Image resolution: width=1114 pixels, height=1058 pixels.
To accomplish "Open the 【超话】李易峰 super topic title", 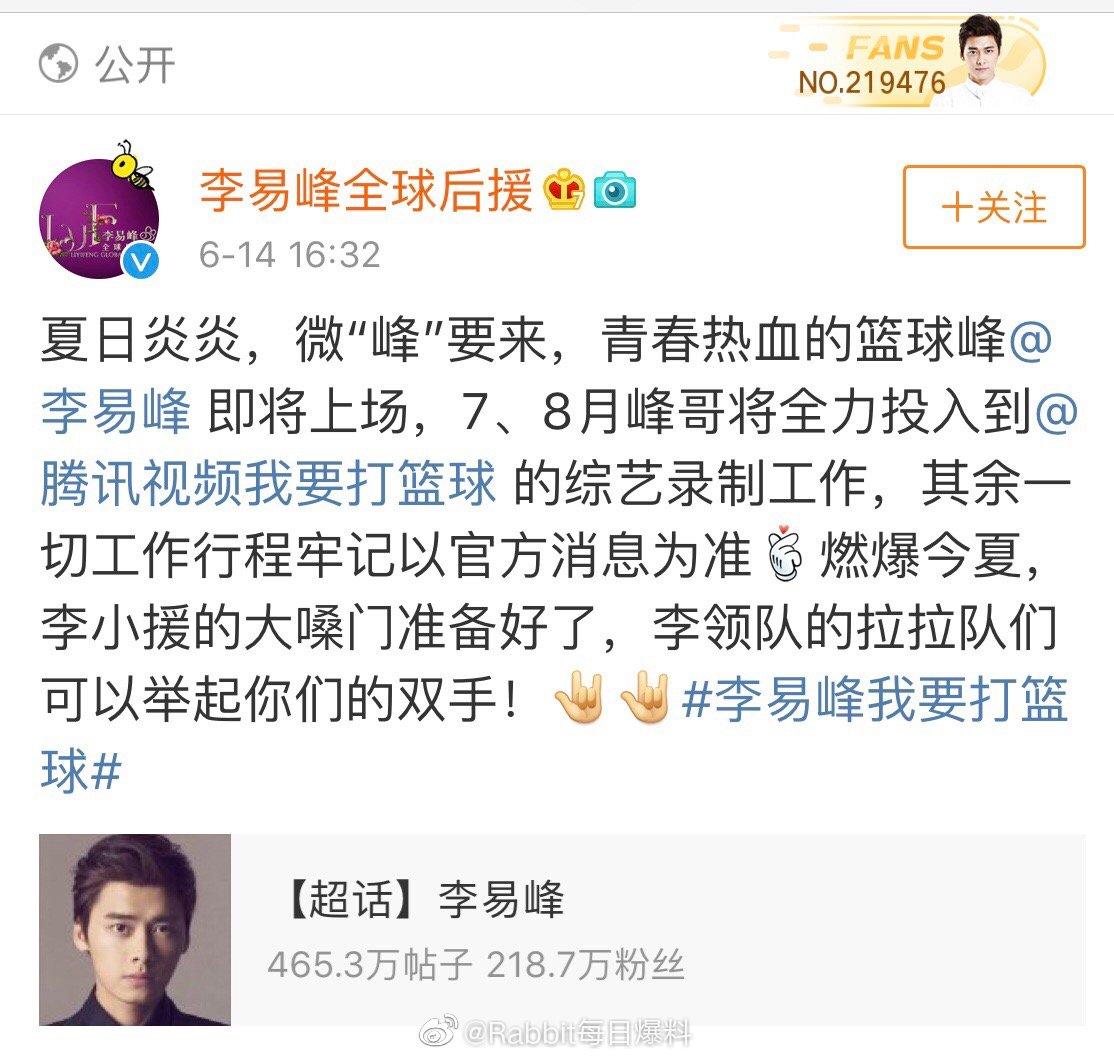I will pyautogui.click(x=423, y=899).
